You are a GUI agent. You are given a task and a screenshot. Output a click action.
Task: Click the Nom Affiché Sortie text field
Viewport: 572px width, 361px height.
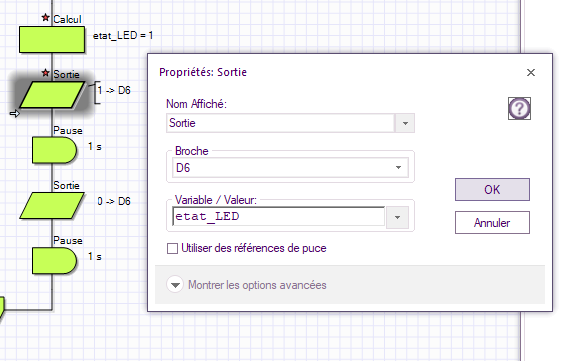point(280,123)
